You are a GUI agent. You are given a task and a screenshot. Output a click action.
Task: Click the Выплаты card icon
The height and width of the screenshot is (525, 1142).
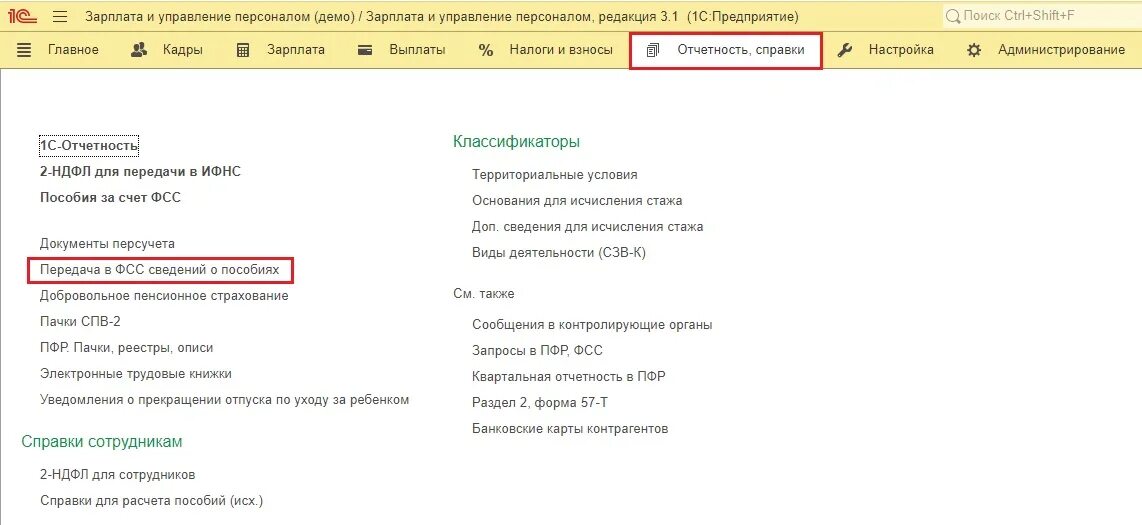366,50
